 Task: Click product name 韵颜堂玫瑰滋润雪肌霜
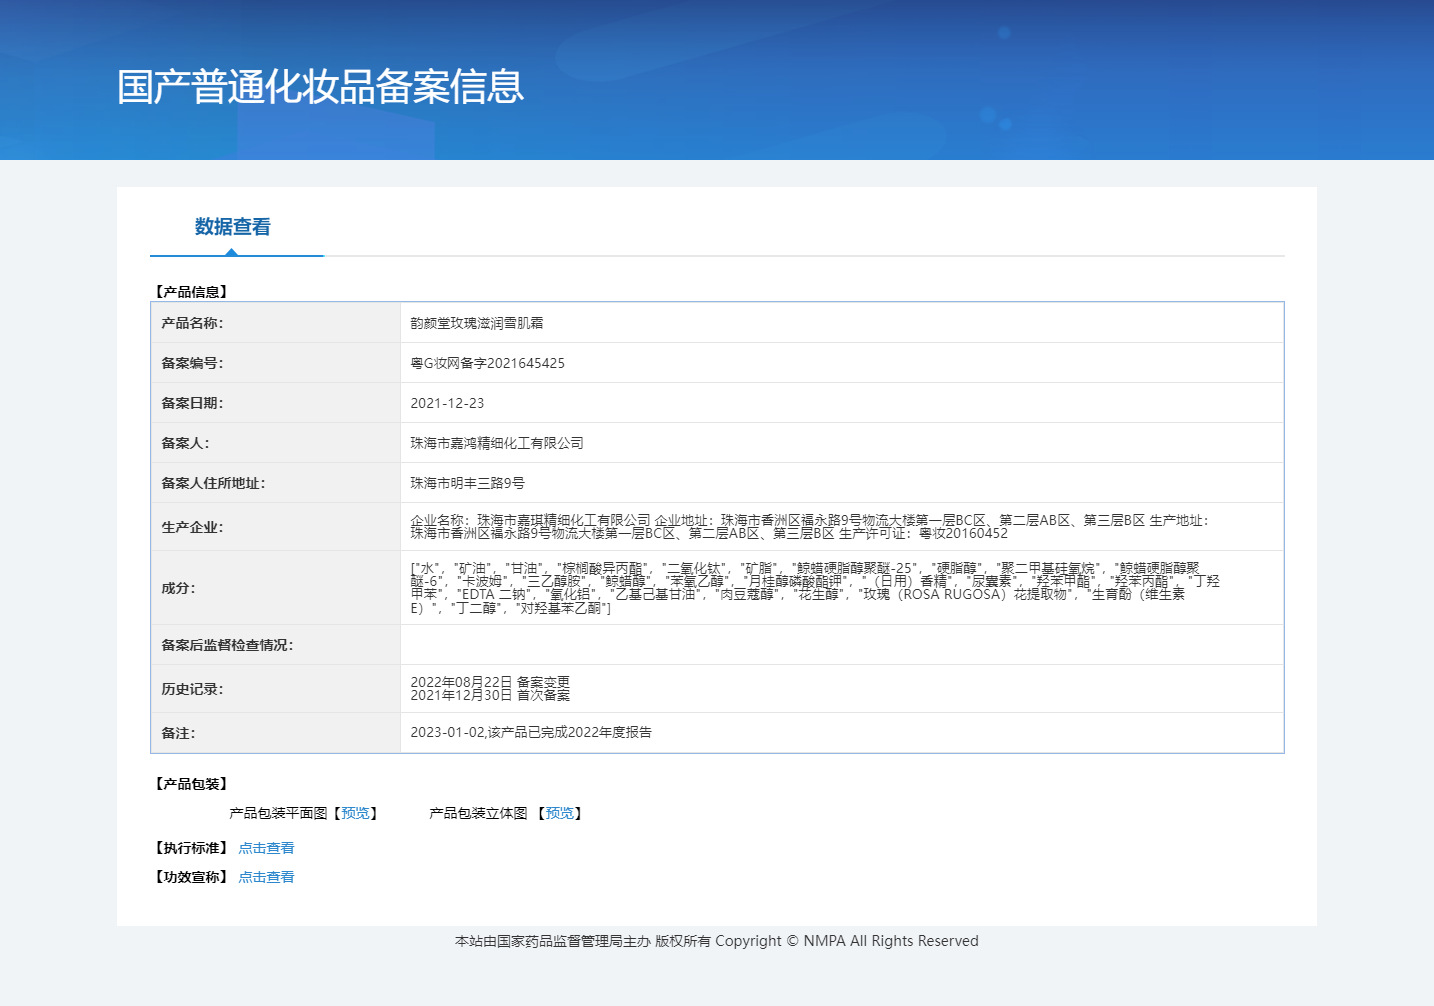click(x=477, y=323)
